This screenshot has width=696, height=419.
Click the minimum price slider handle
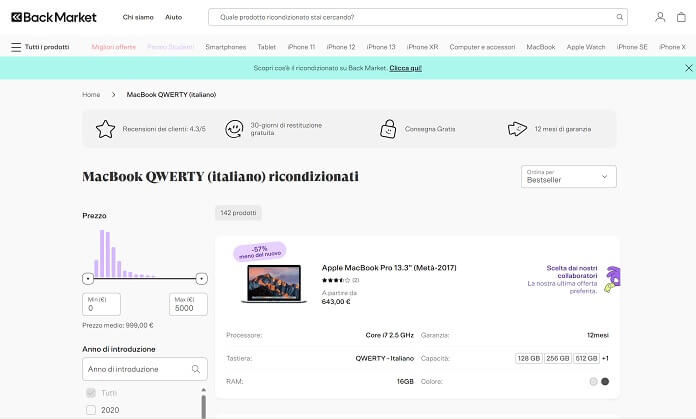(88, 279)
